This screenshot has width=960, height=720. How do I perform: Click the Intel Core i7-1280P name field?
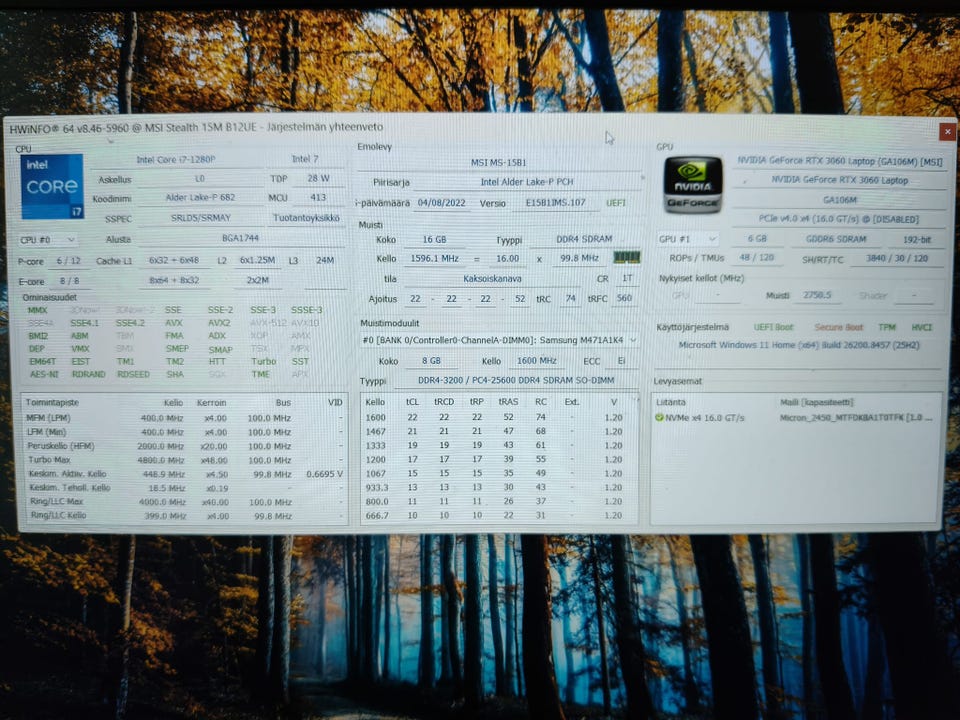point(176,159)
